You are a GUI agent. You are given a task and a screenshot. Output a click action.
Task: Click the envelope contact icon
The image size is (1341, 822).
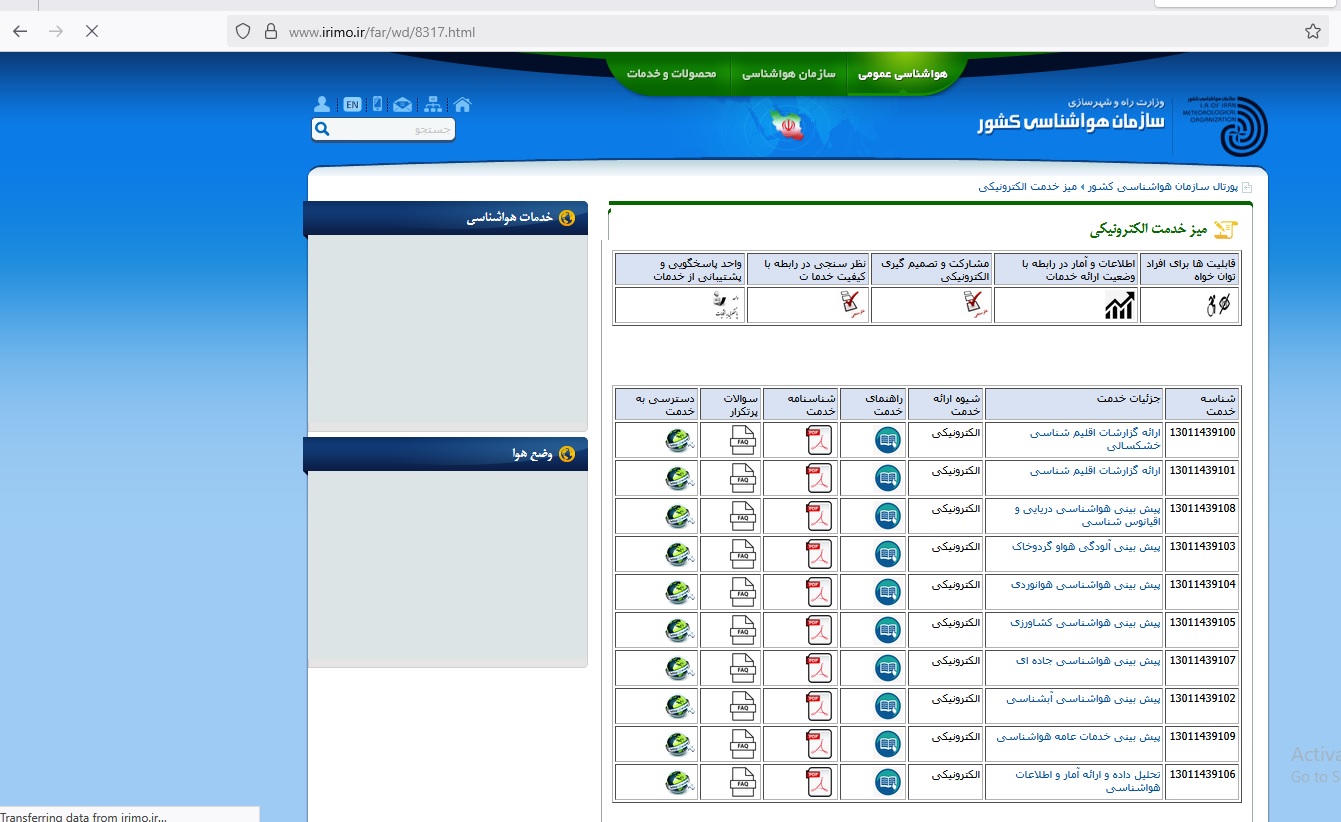point(402,104)
